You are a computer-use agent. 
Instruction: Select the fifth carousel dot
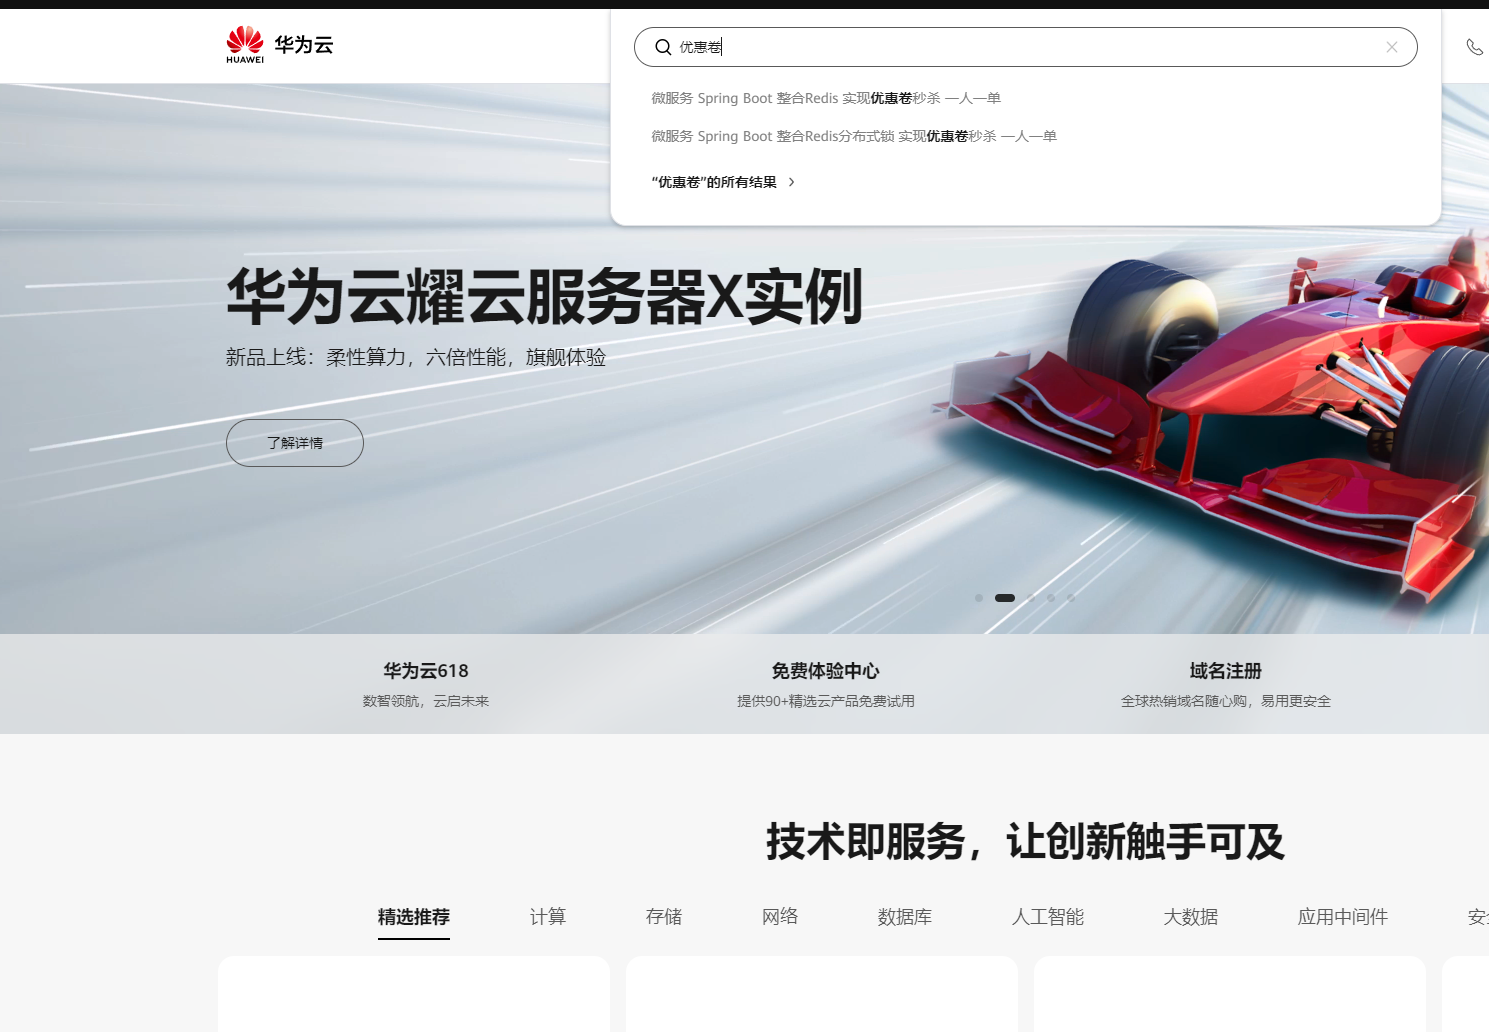[1071, 598]
